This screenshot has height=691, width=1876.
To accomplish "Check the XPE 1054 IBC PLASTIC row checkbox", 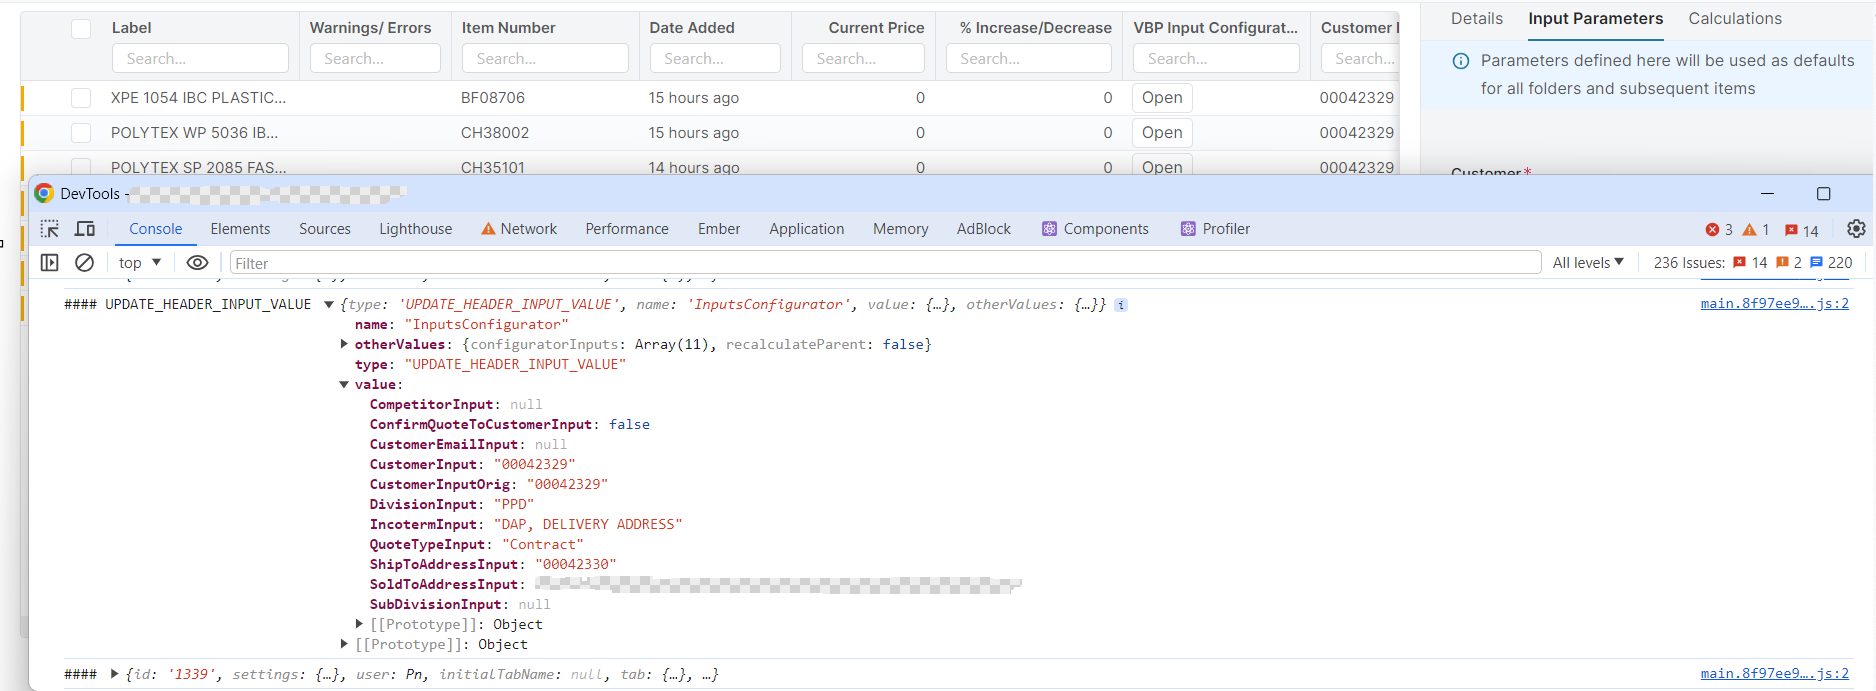I will 81,98.
